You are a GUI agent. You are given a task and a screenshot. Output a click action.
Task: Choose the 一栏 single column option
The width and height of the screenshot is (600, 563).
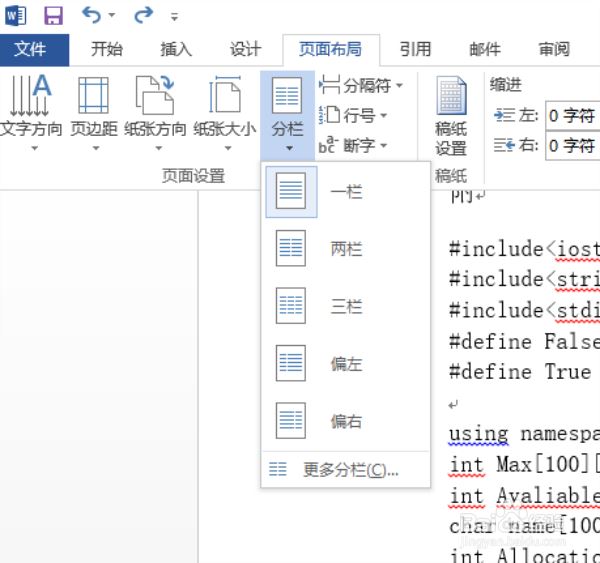coord(346,192)
